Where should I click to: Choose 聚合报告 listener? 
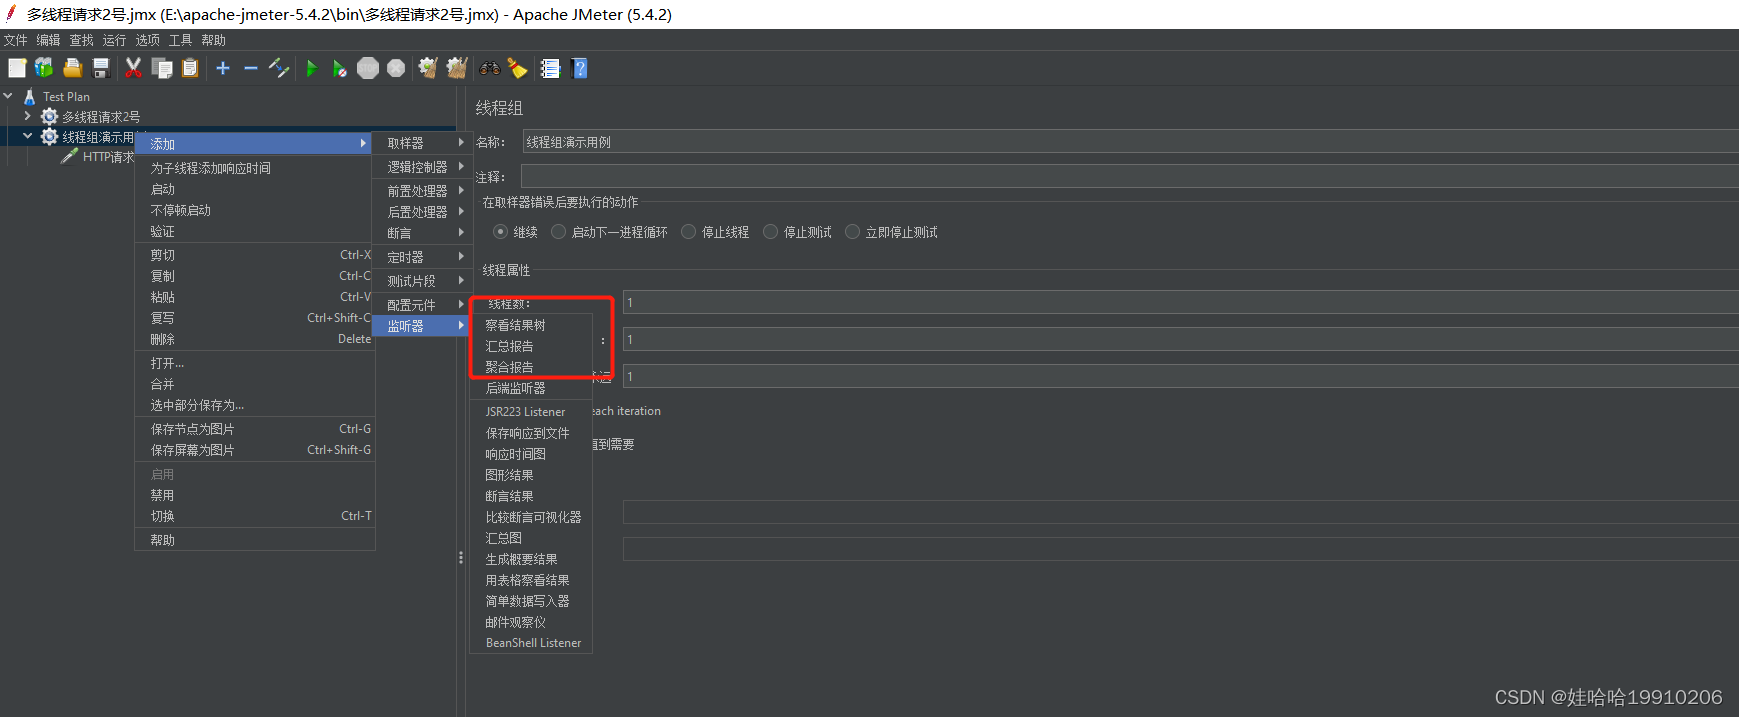(x=531, y=367)
